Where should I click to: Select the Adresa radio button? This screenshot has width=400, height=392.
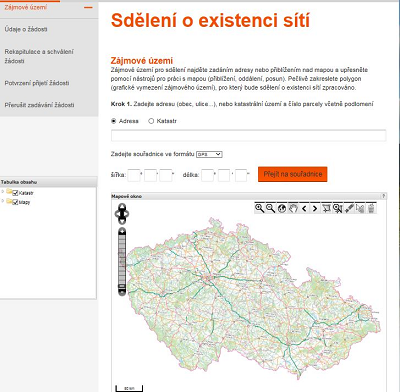click(x=114, y=121)
